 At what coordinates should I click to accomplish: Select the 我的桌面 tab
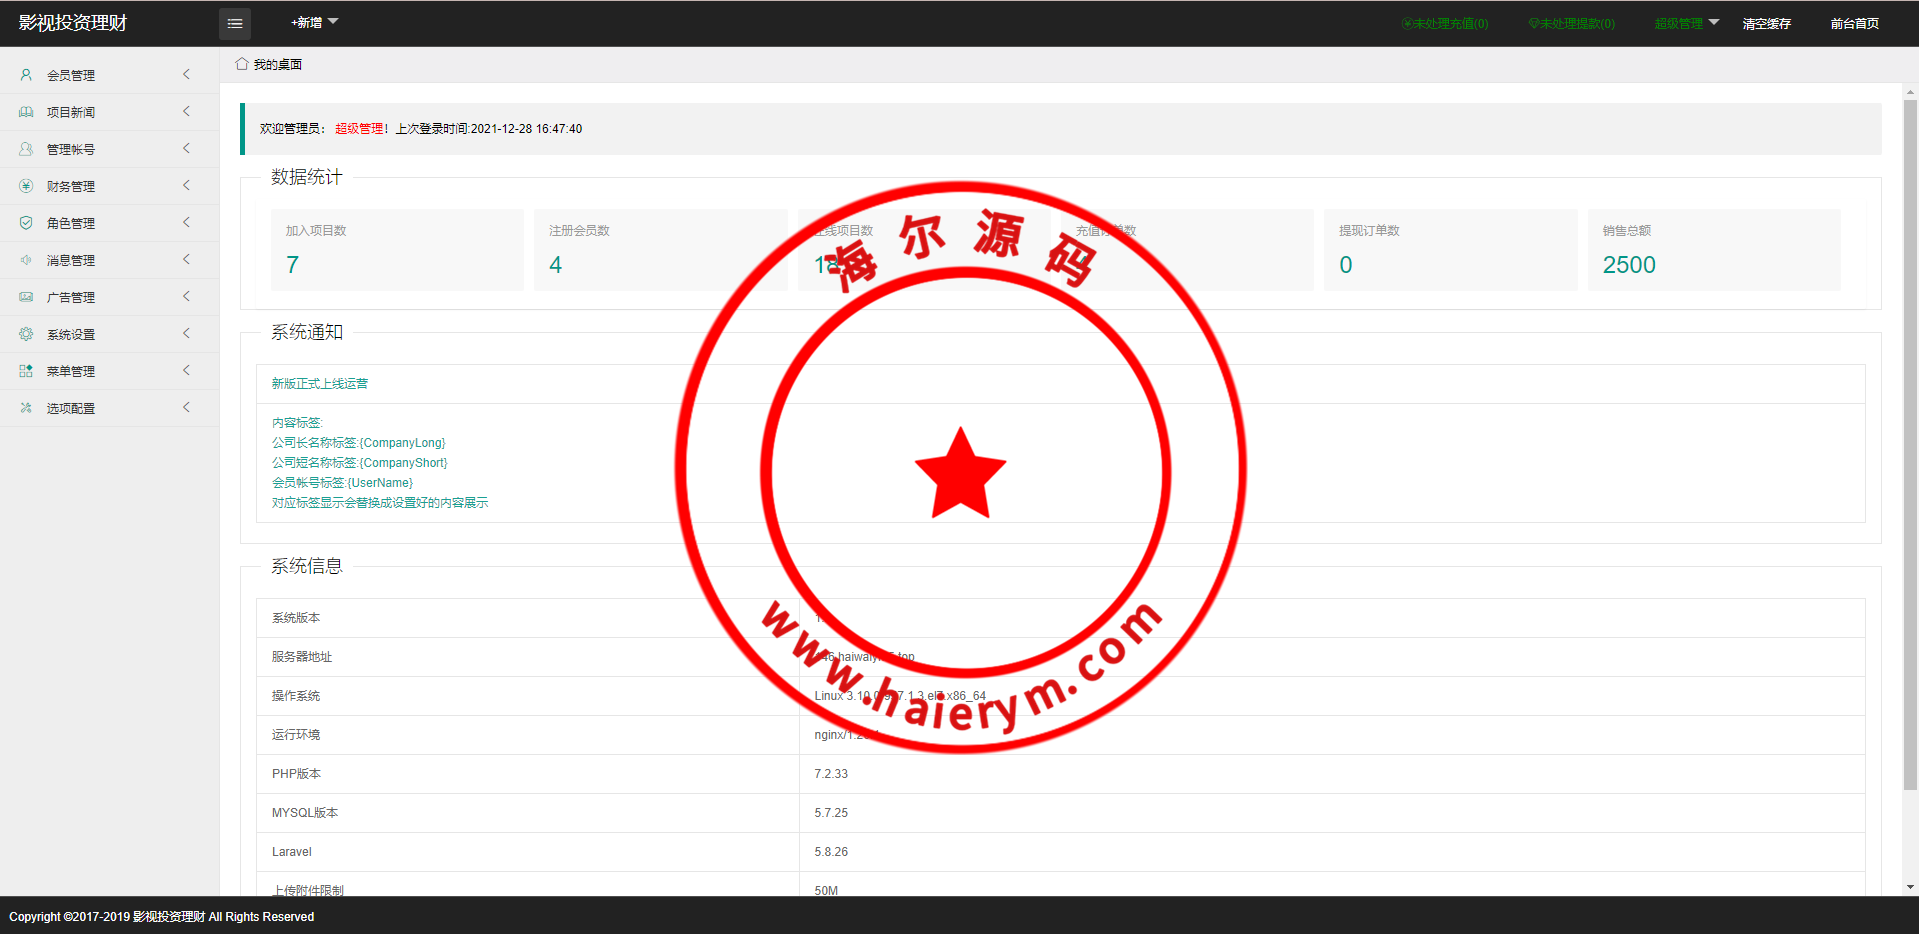point(277,65)
